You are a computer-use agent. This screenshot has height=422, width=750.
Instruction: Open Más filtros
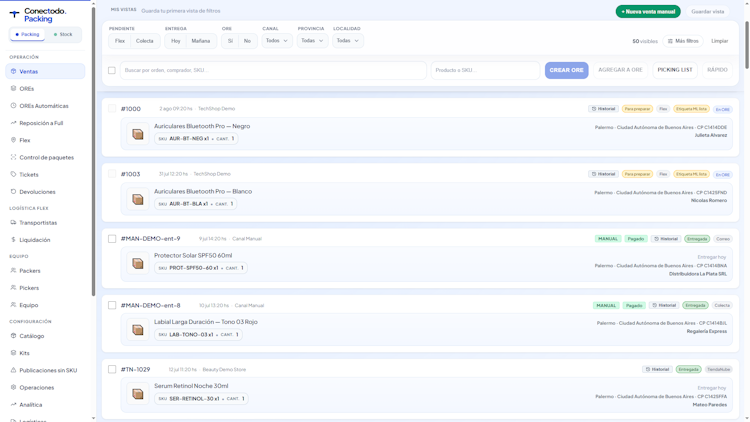click(x=683, y=41)
